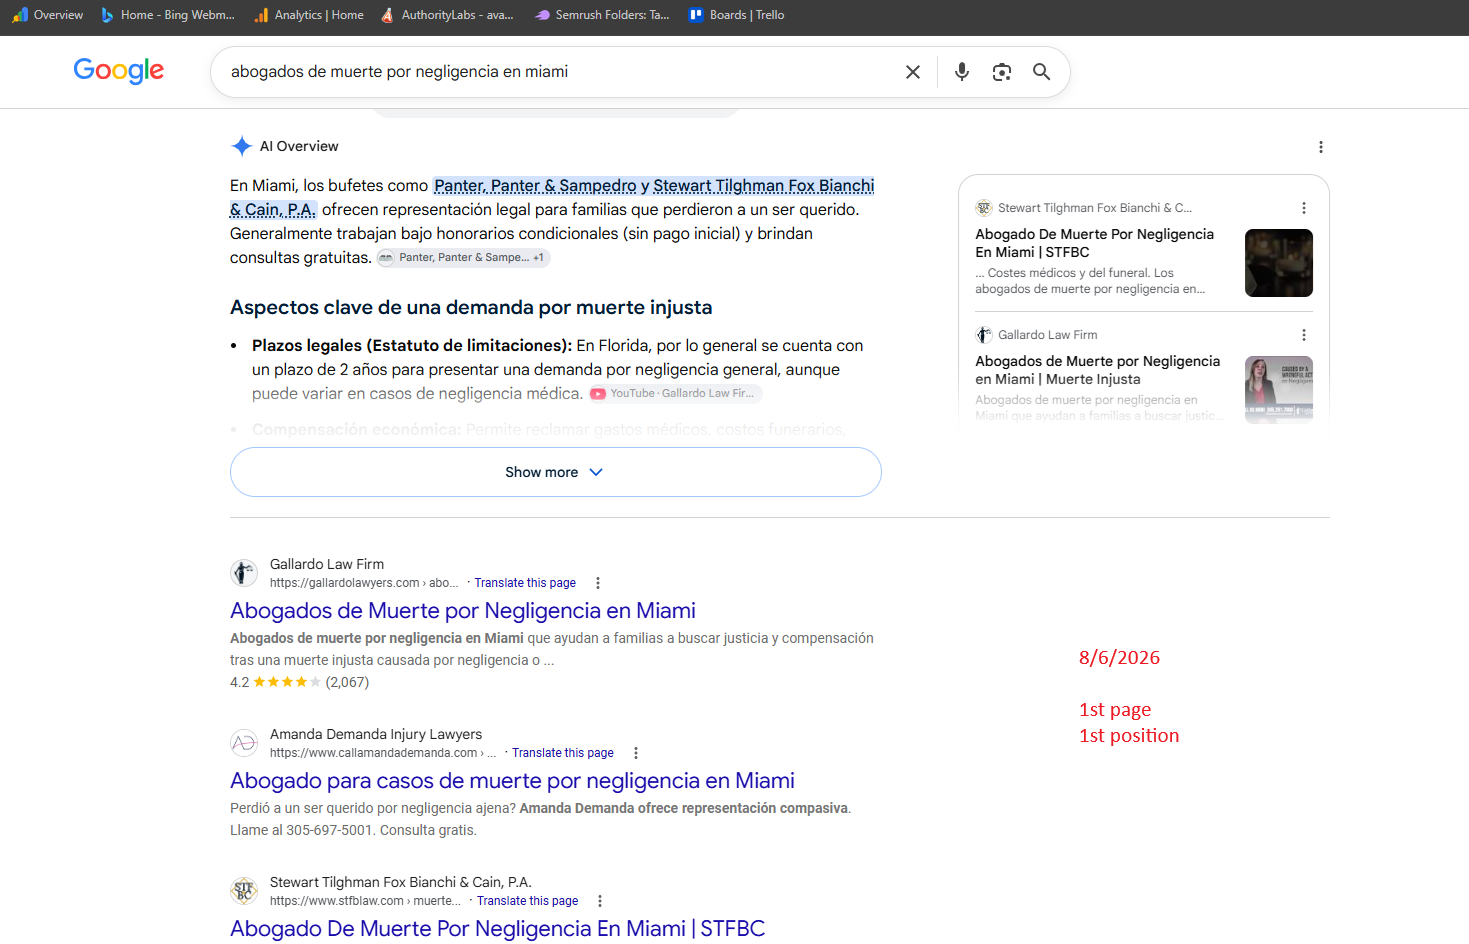This screenshot has width=1469, height=944.
Task: Start voice search with microphone icon
Action: (x=962, y=72)
